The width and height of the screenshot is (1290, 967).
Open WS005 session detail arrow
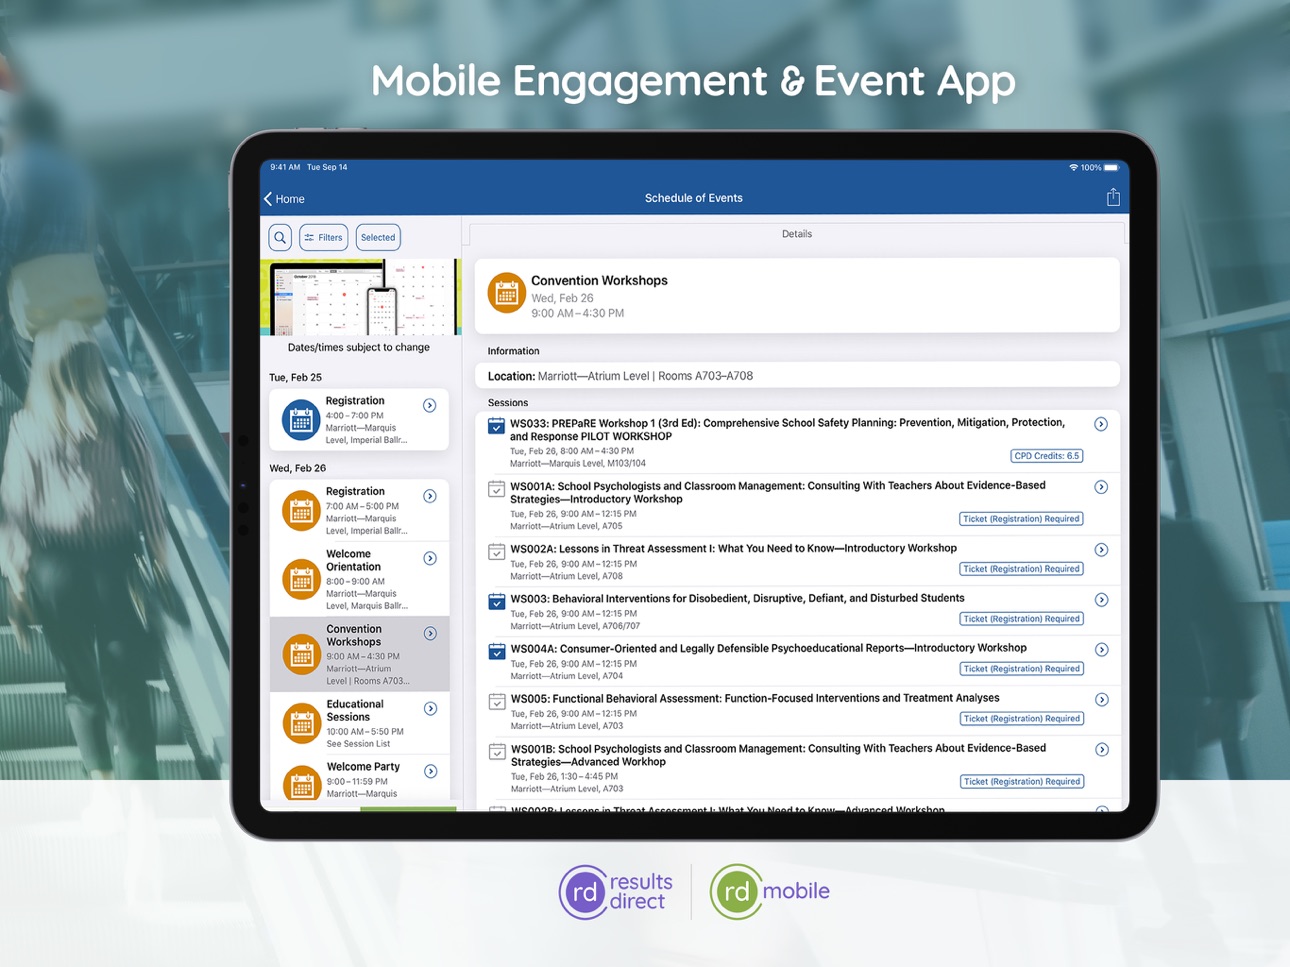tap(1101, 700)
